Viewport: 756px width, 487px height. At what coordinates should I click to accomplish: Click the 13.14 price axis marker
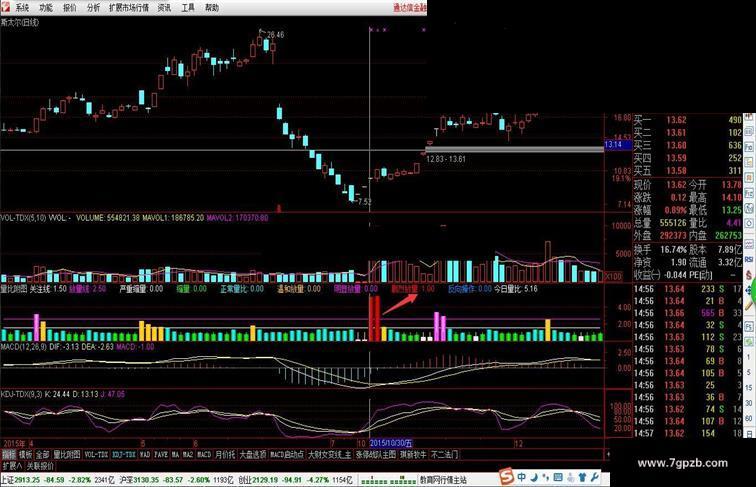click(x=616, y=145)
